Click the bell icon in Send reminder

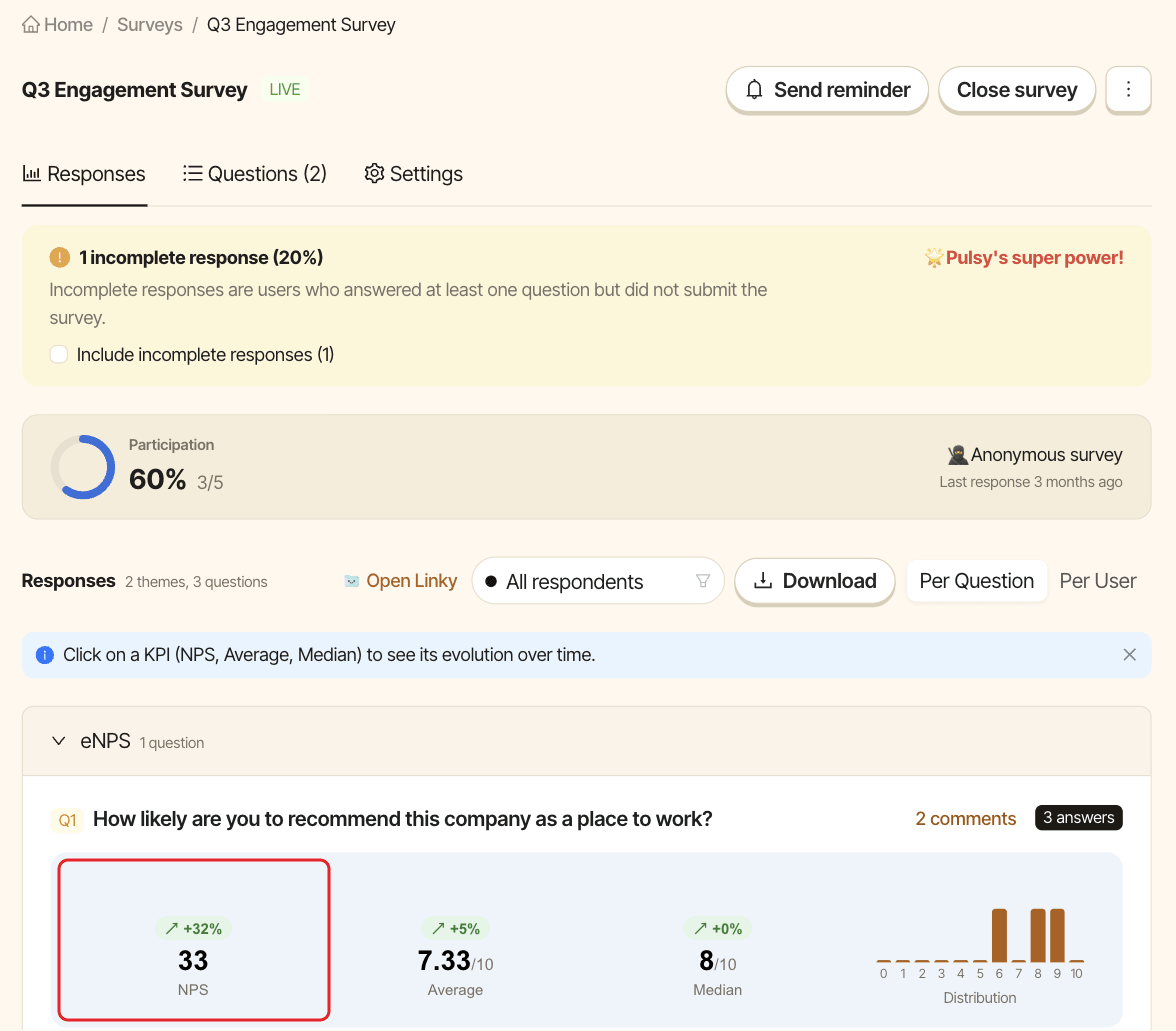pos(754,90)
